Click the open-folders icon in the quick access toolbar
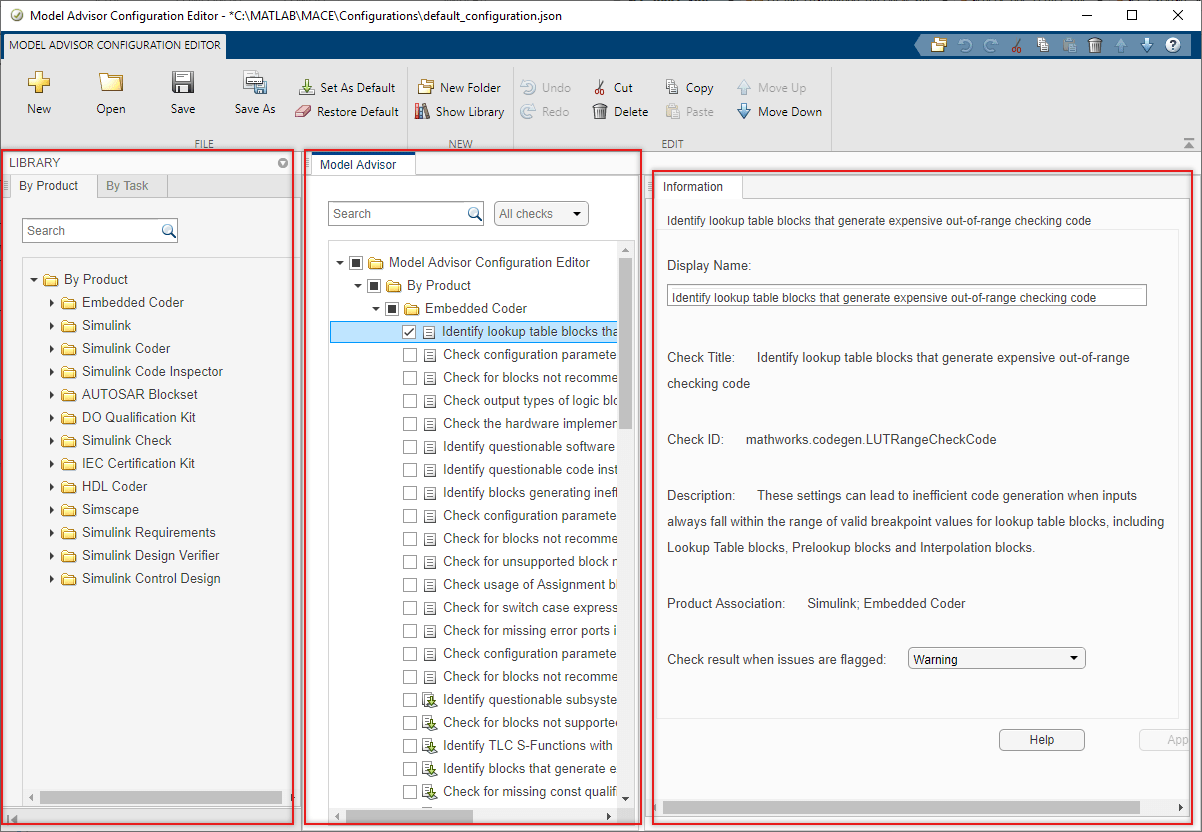Image resolution: width=1202 pixels, height=832 pixels. (938, 45)
